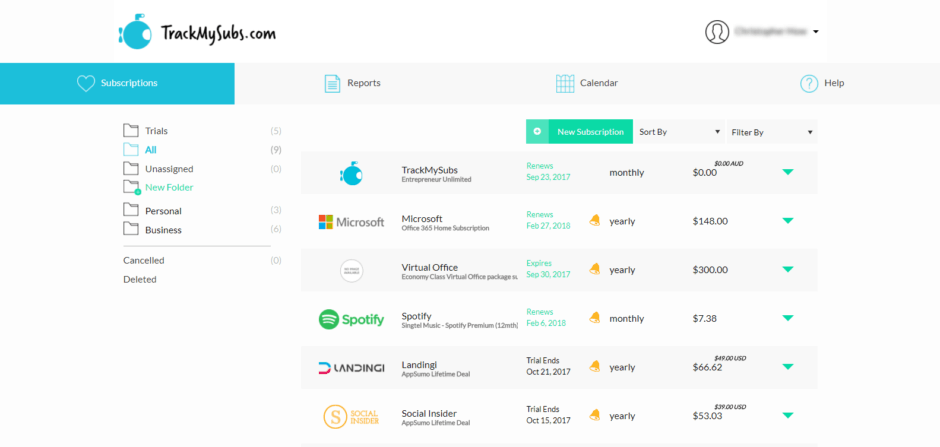This screenshot has height=447, width=940.
Task: Show Deleted subscriptions
Action: [x=140, y=279]
